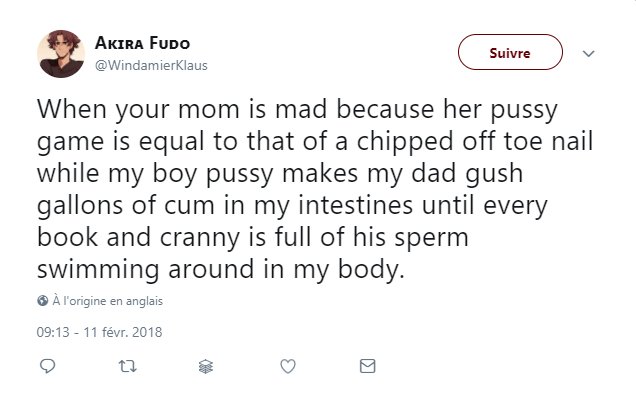636x404 pixels.
Task: Expand the chevron menu next to Suivre
Action: tap(588, 53)
